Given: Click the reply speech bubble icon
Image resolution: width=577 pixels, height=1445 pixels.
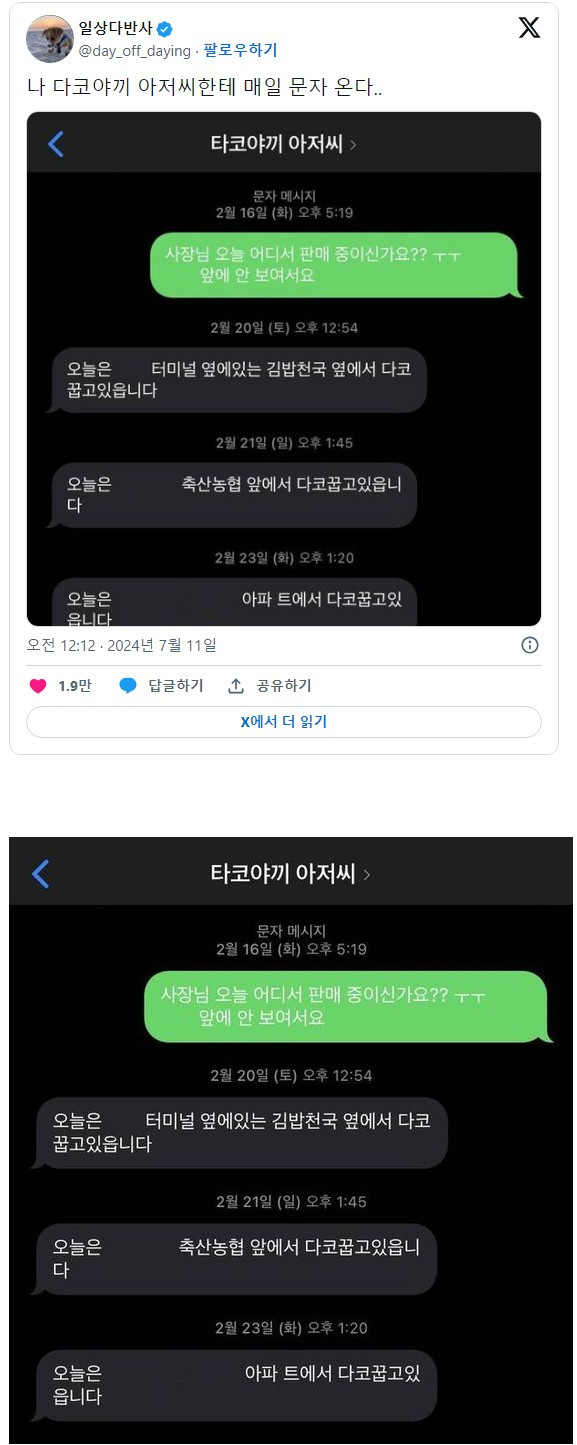Looking at the screenshot, I should (128, 686).
